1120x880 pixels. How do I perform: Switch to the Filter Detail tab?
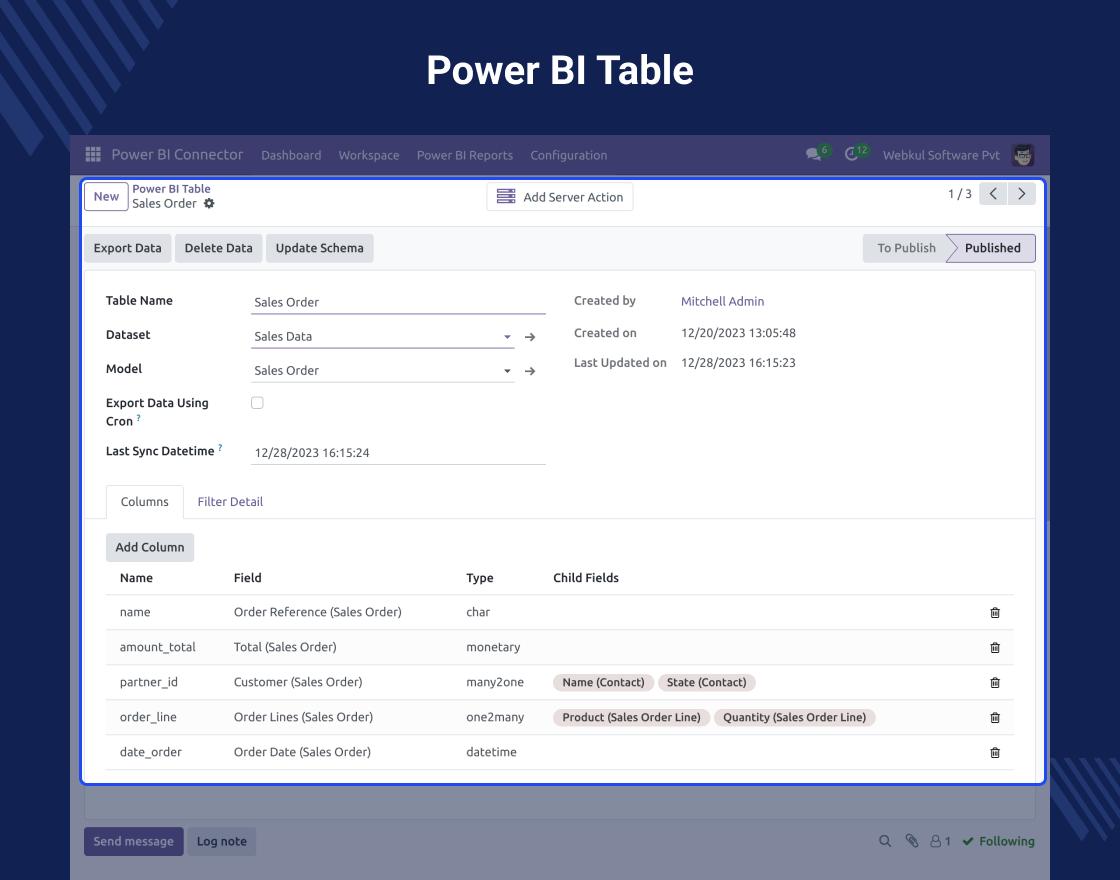tap(230, 501)
